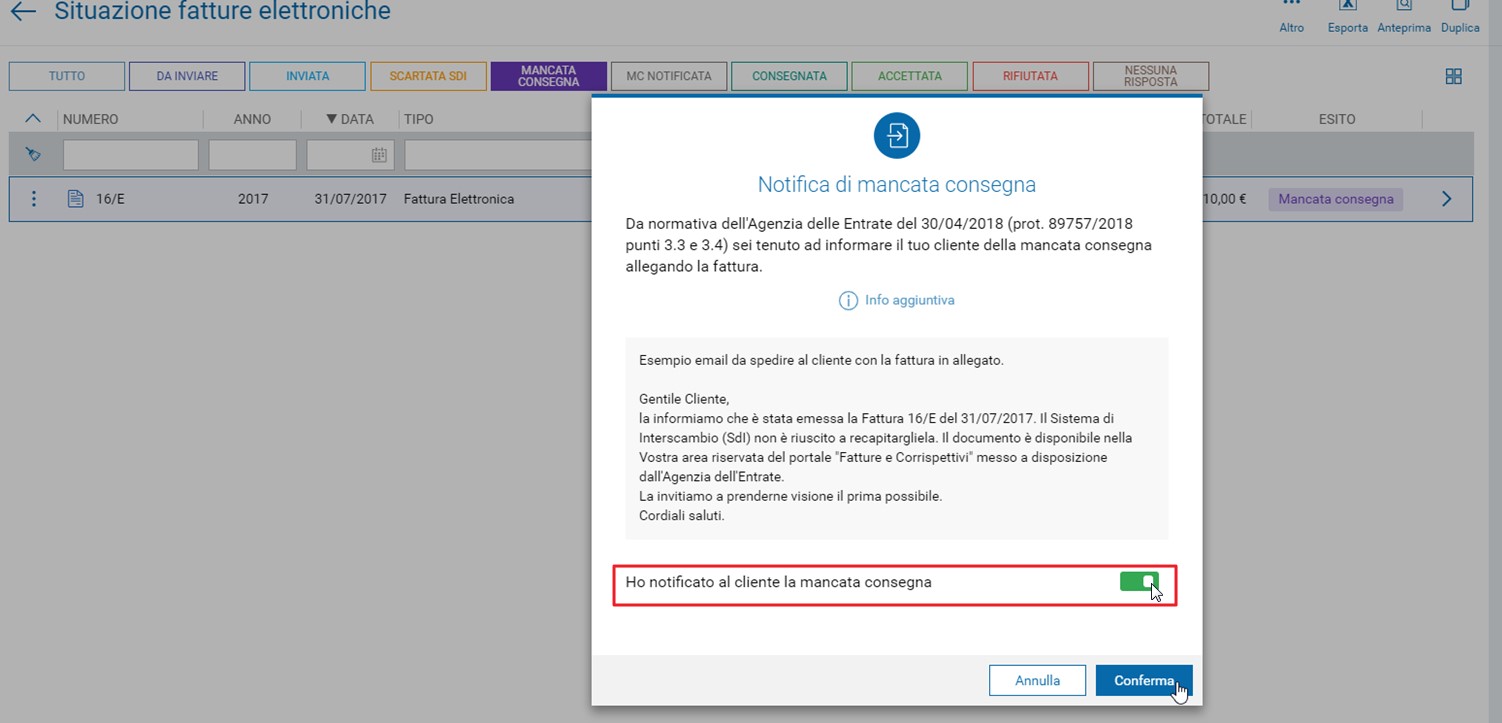Click the TIPO filter input field
The height and width of the screenshot is (723, 1502).
(498, 155)
